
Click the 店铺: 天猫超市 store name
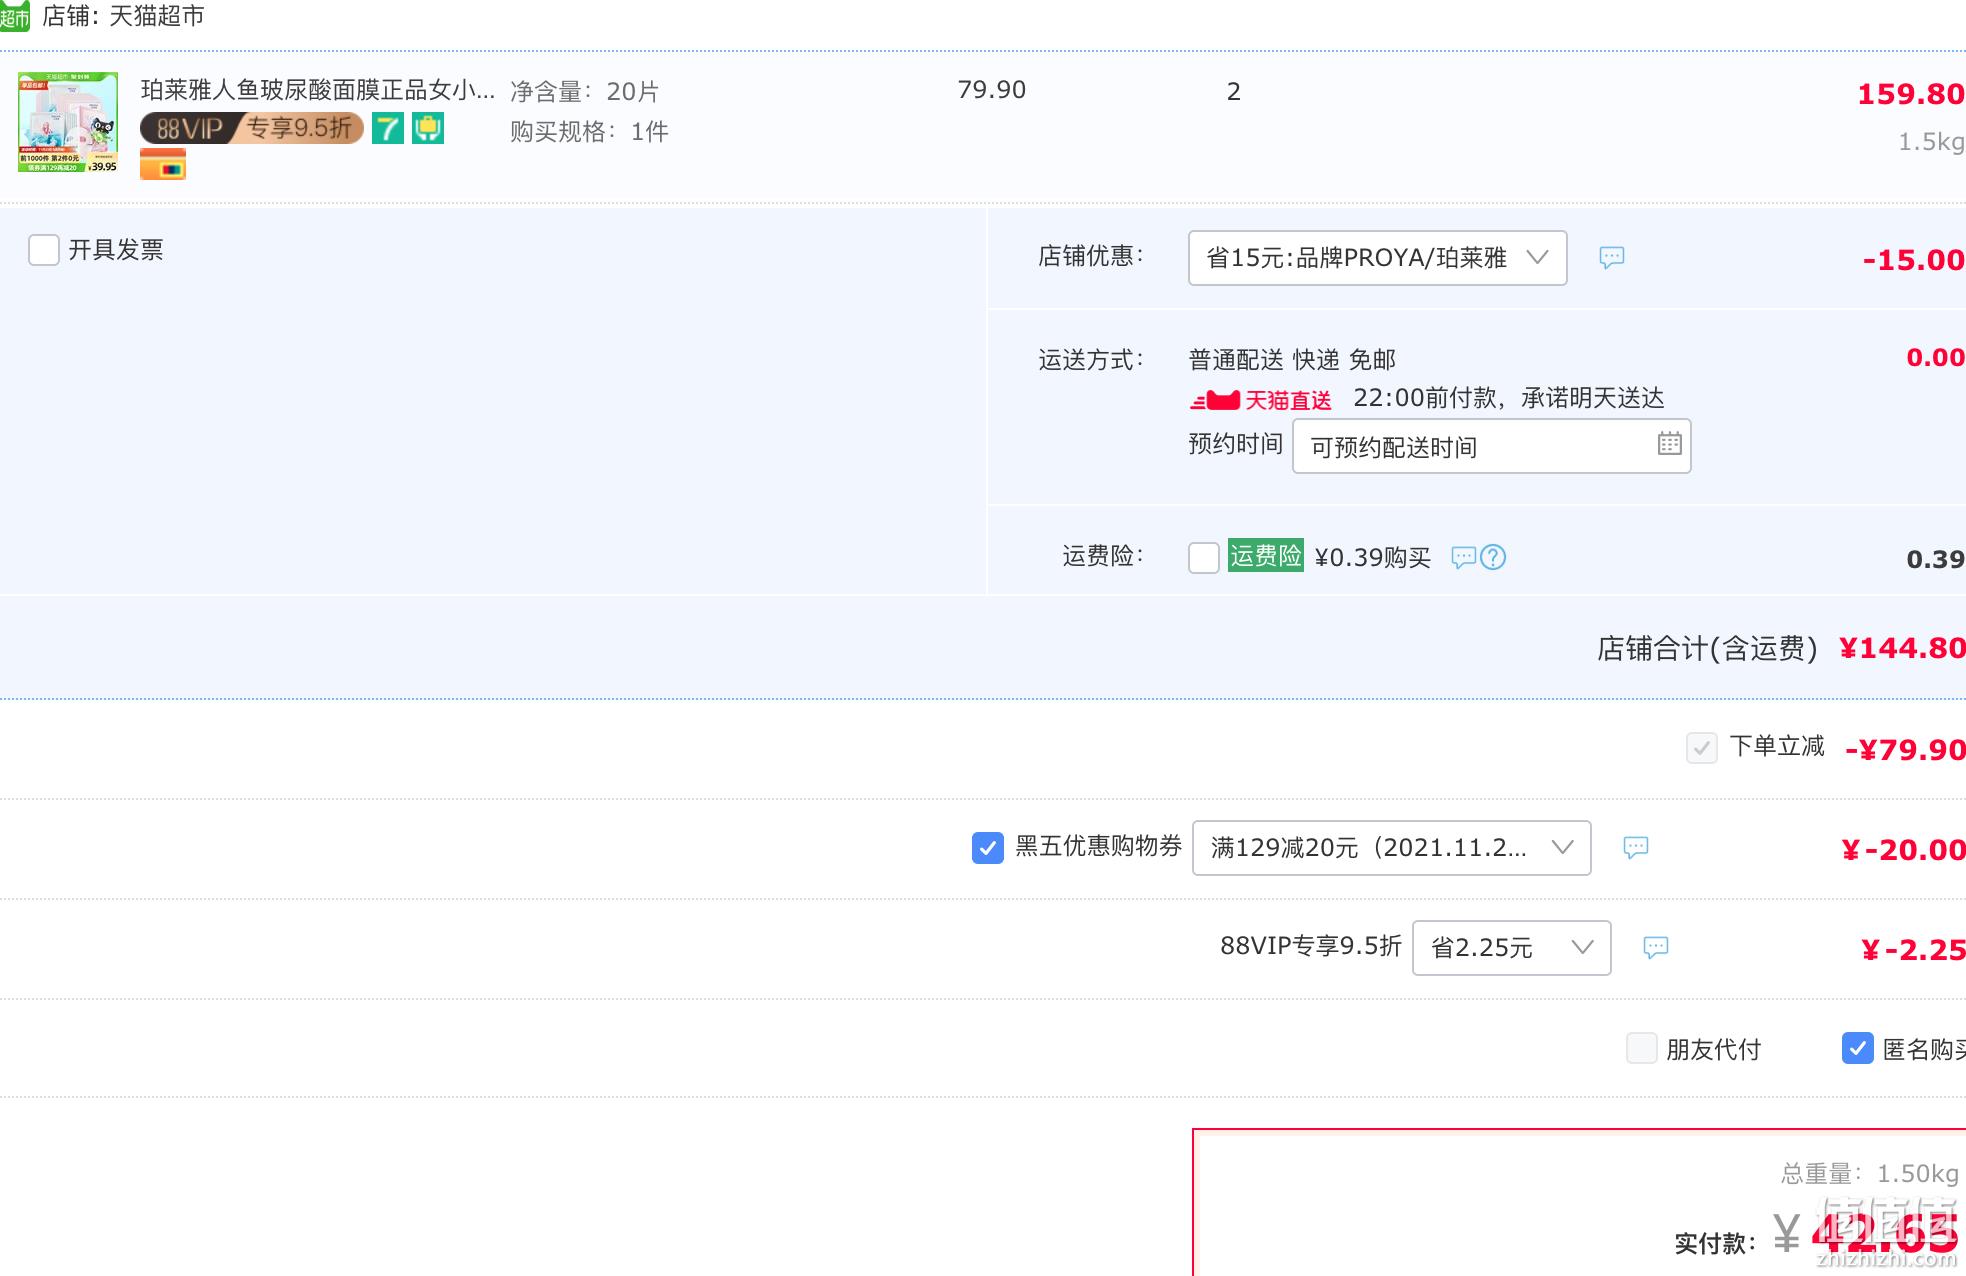(x=123, y=16)
